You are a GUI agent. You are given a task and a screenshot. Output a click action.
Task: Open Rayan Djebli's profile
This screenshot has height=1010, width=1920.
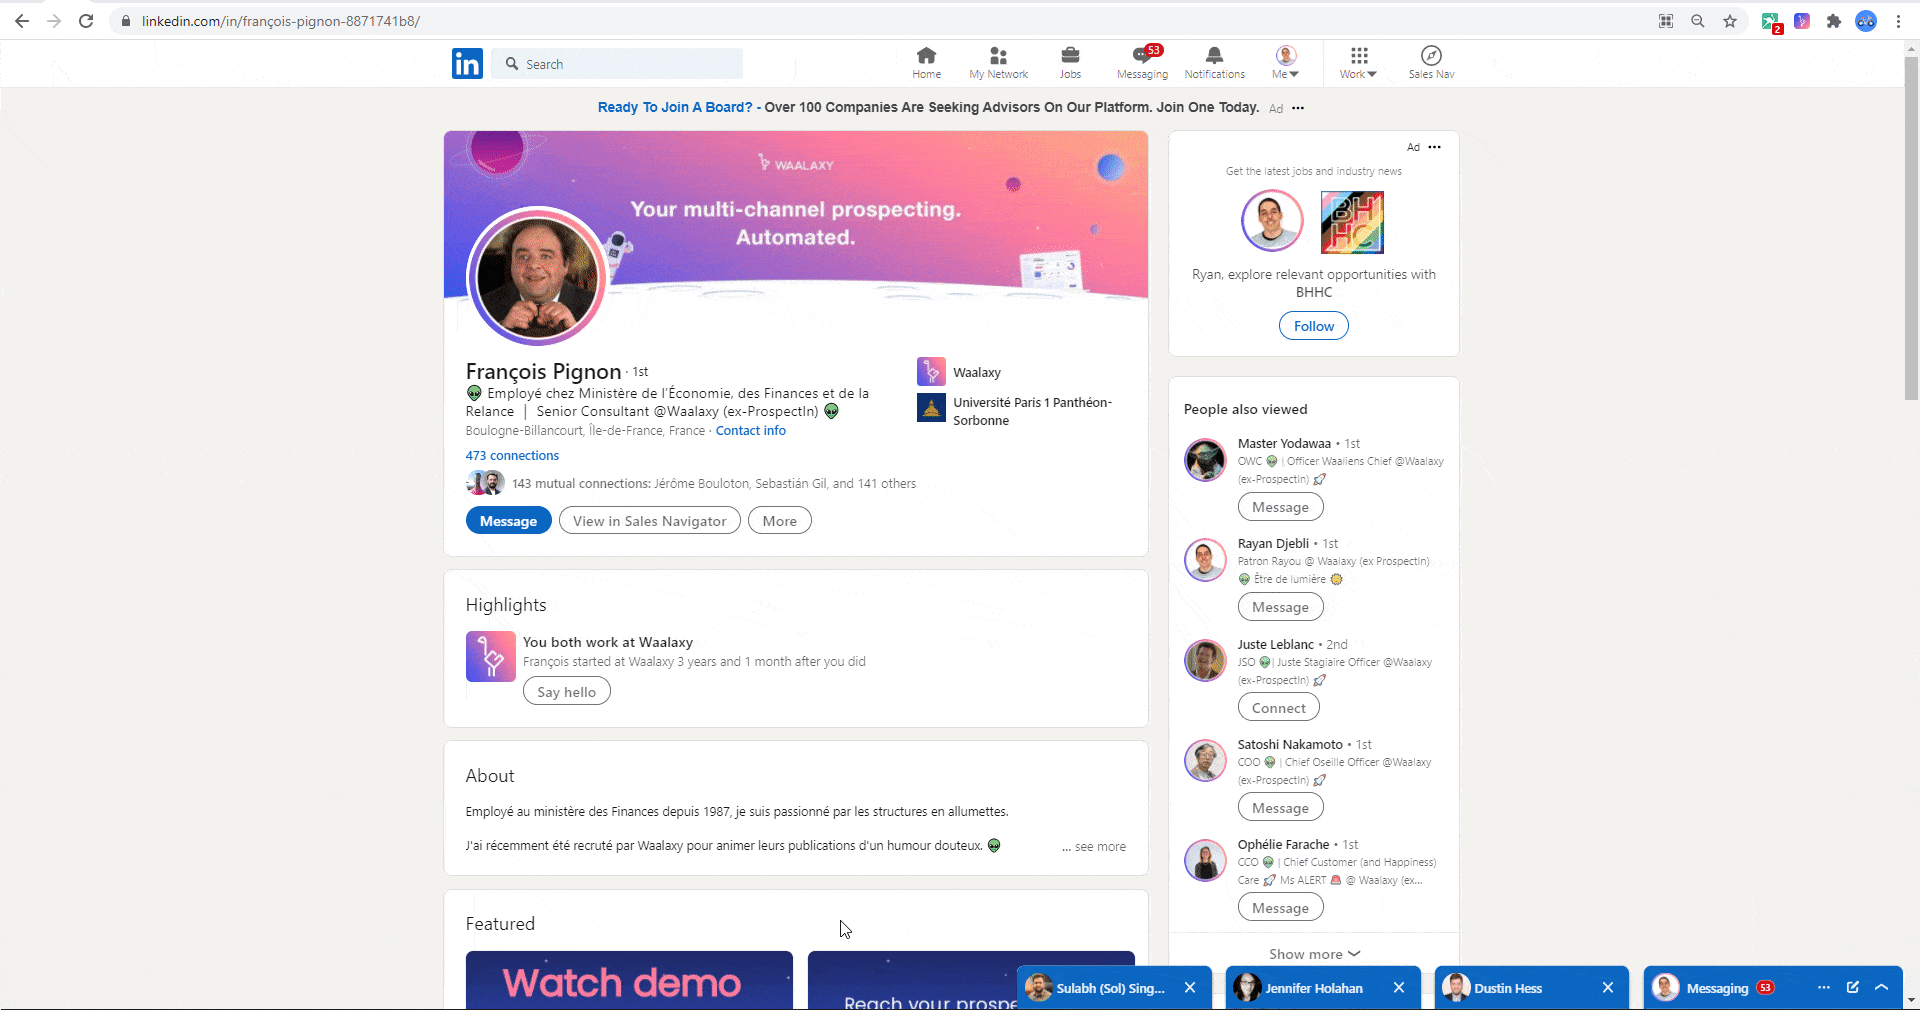click(1273, 544)
